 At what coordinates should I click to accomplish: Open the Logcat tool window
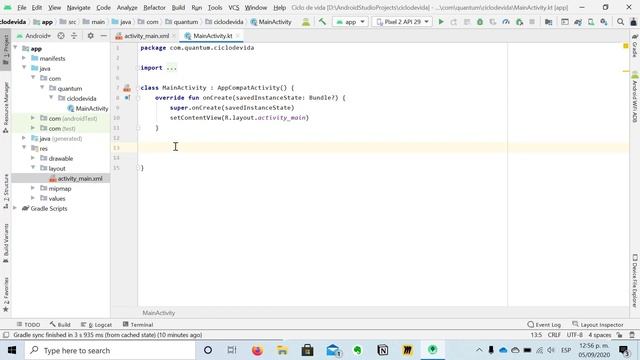tap(96, 324)
